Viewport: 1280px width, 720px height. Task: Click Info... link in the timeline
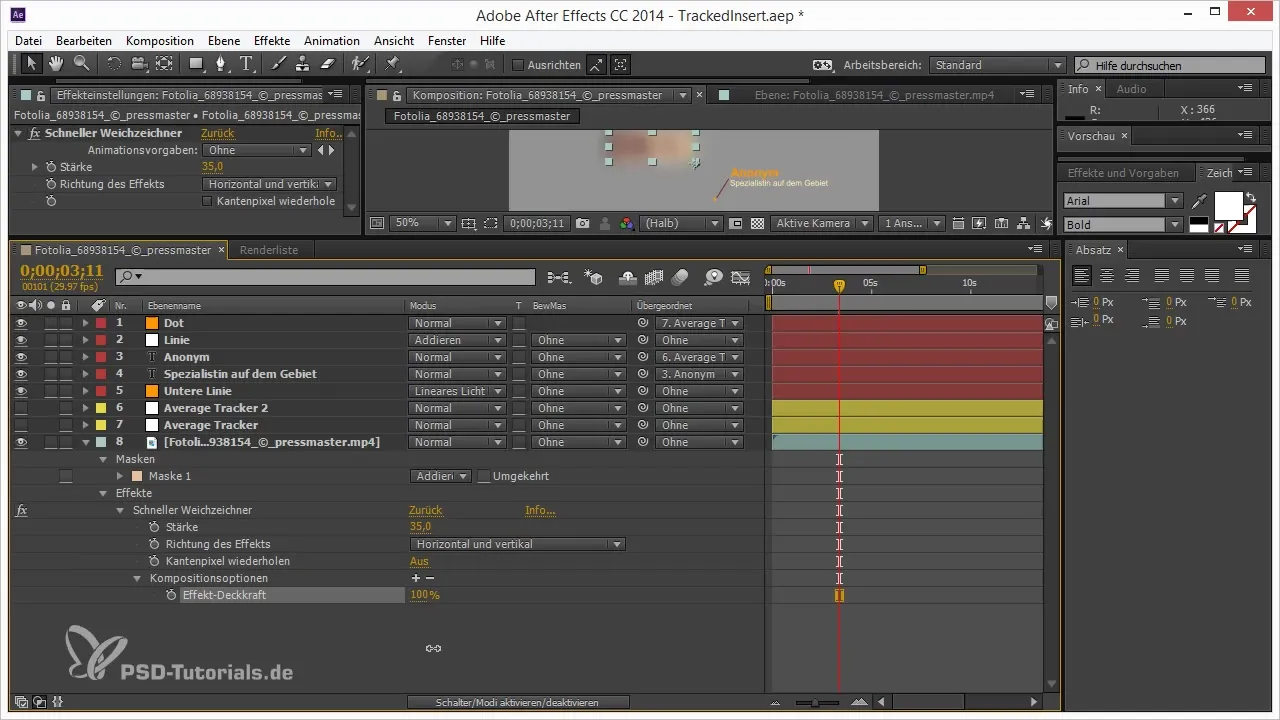coord(540,510)
